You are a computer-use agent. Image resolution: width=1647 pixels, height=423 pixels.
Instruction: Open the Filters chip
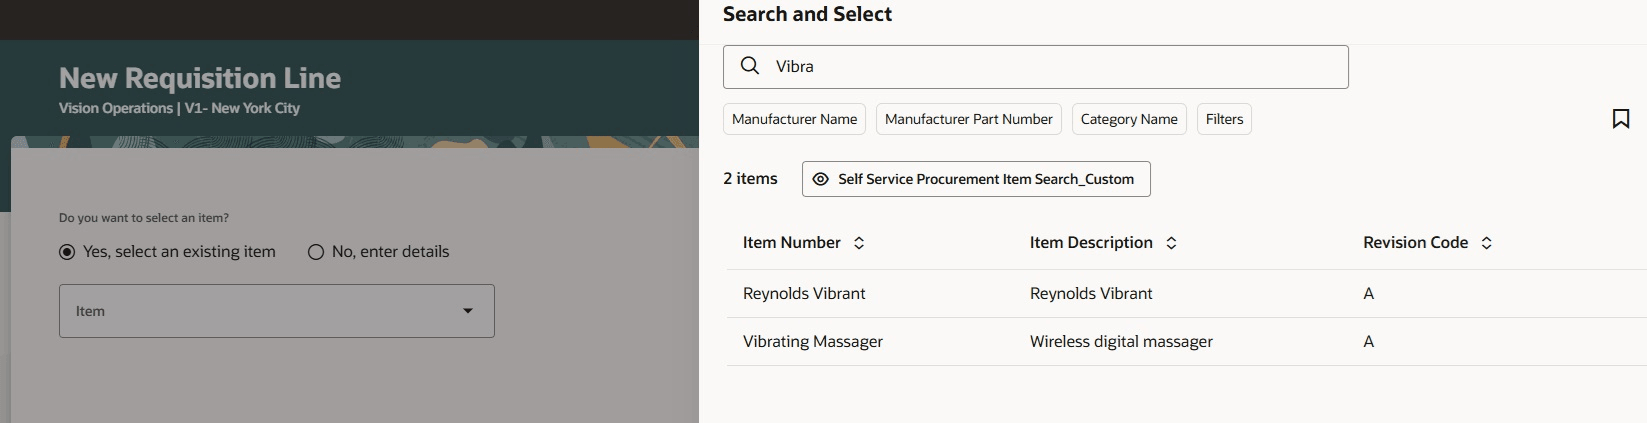(1224, 119)
